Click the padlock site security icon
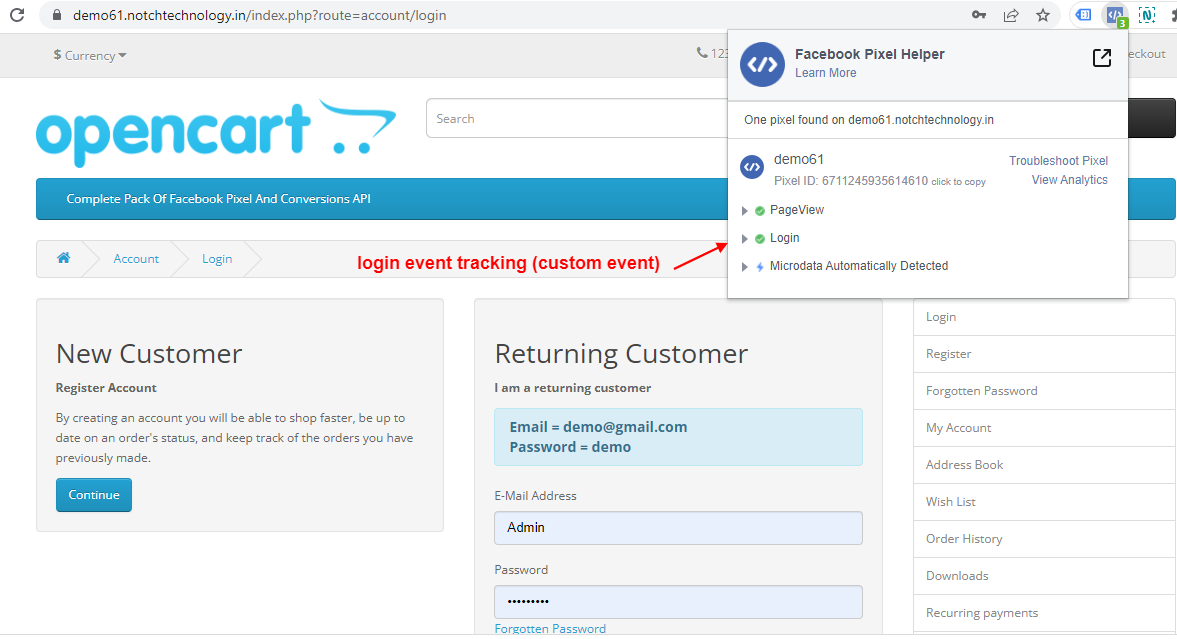The width and height of the screenshot is (1177, 639). click(x=56, y=15)
